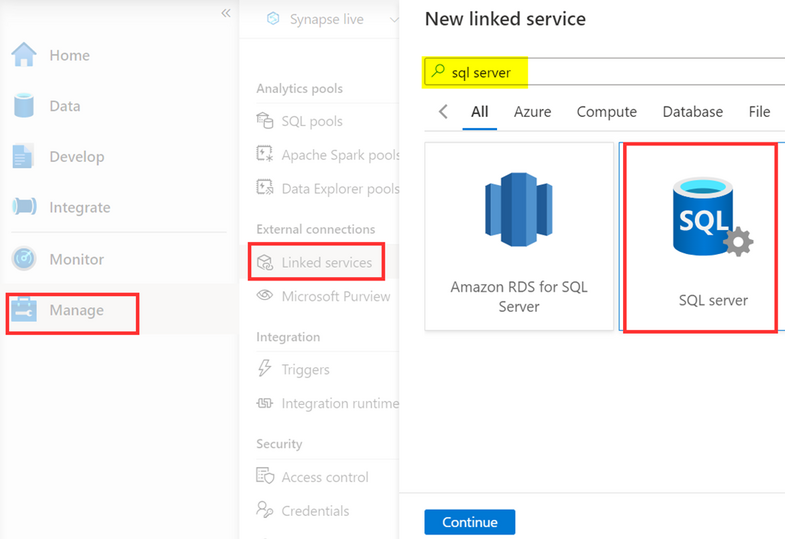
Task: Switch to the Database tab
Action: [692, 112]
